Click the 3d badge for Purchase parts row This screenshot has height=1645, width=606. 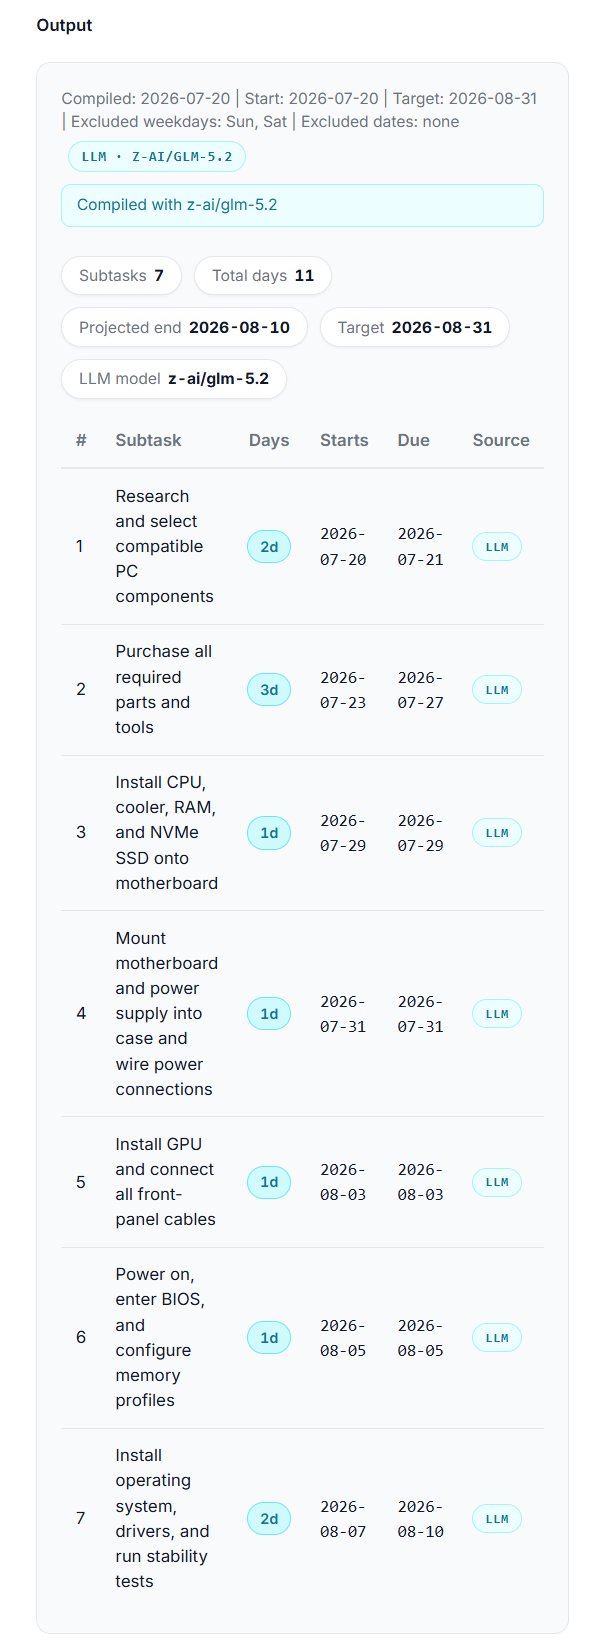[x=269, y=690]
